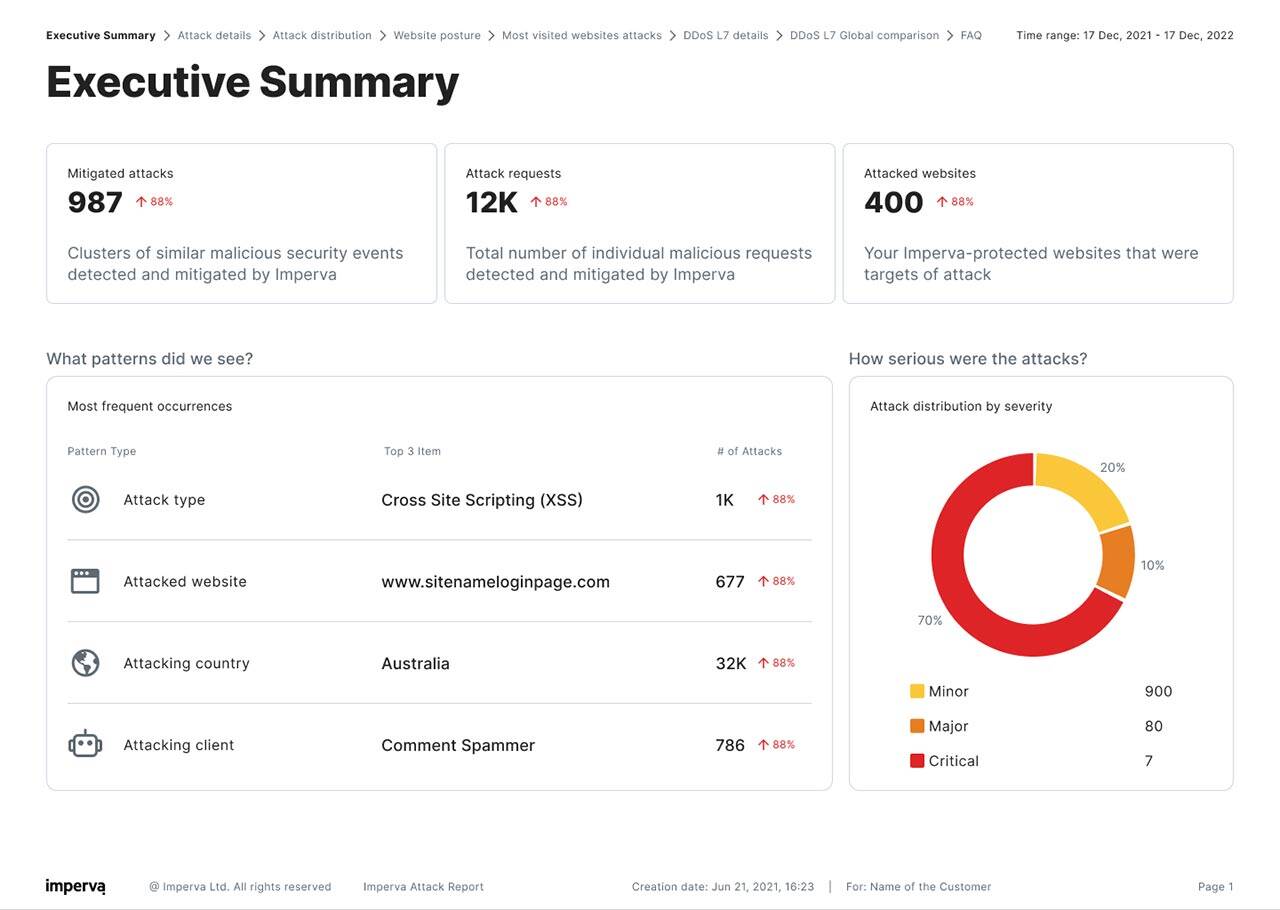
Task: Click the Attack type count 1K
Action: click(725, 500)
